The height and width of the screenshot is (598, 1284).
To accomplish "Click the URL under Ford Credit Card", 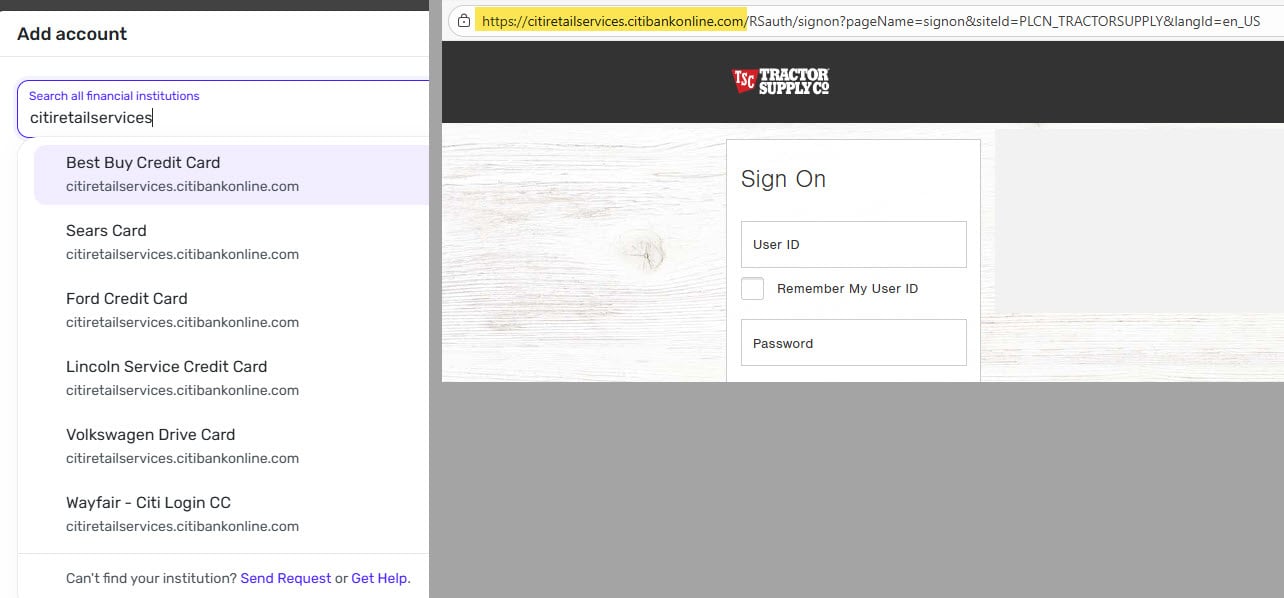I will pyautogui.click(x=182, y=322).
